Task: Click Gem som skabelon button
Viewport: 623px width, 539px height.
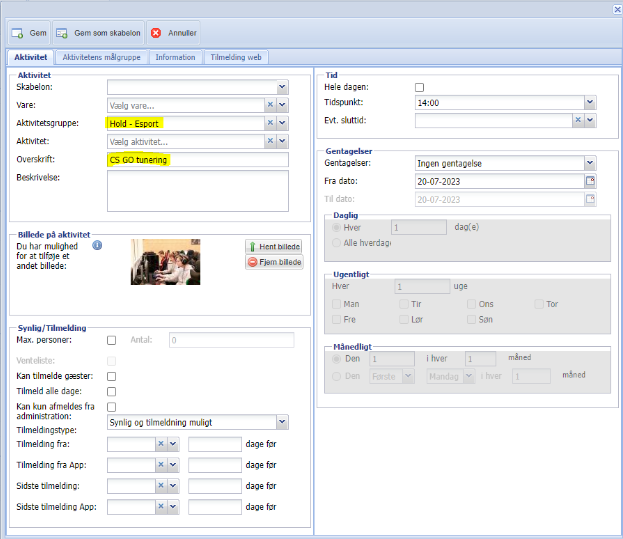Action: [97, 33]
